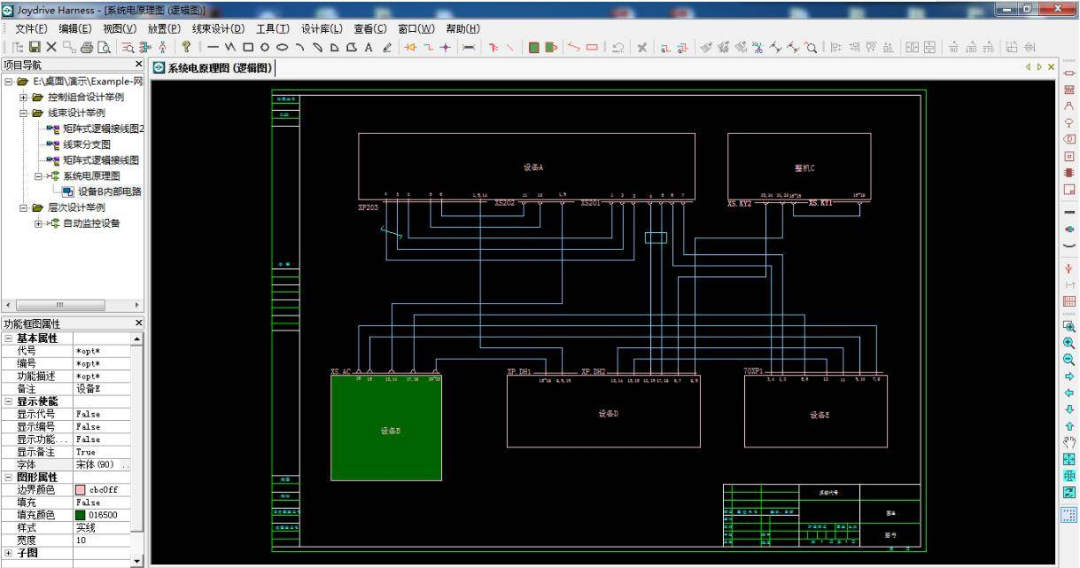The height and width of the screenshot is (568, 1080).
Task: Click the help question mark icon
Action: [x=186, y=47]
